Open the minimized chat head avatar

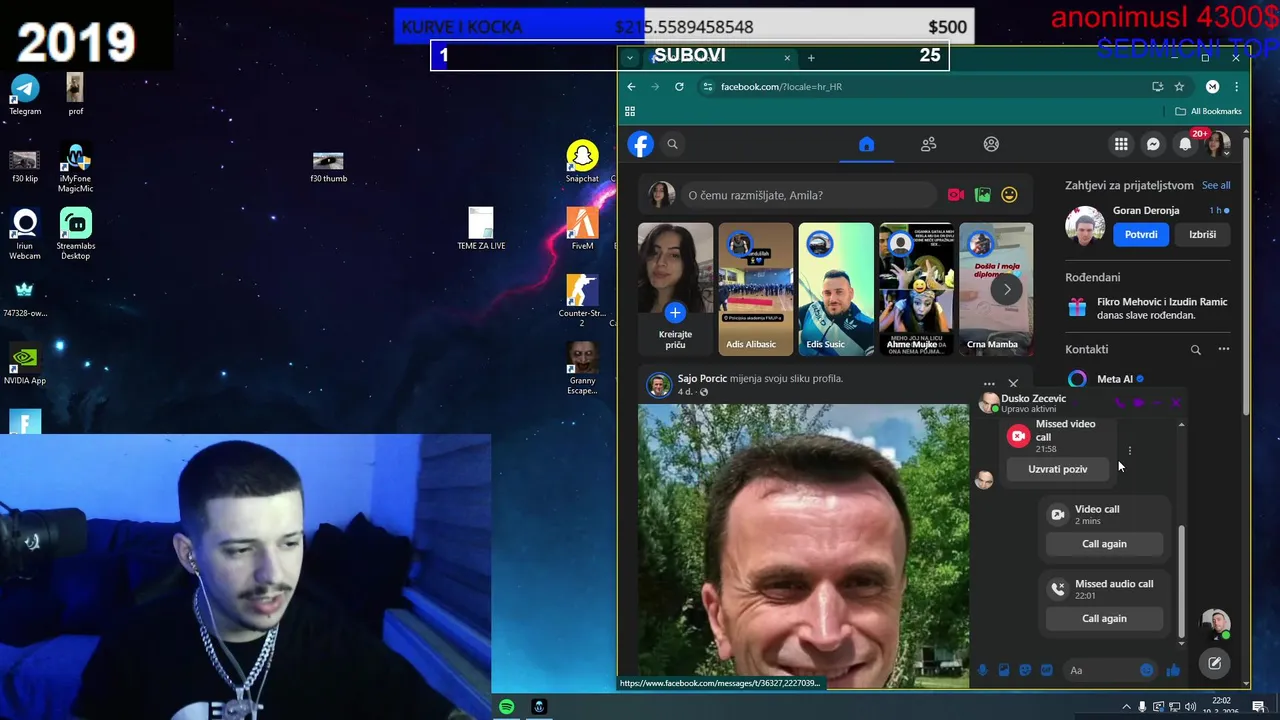click(1215, 624)
